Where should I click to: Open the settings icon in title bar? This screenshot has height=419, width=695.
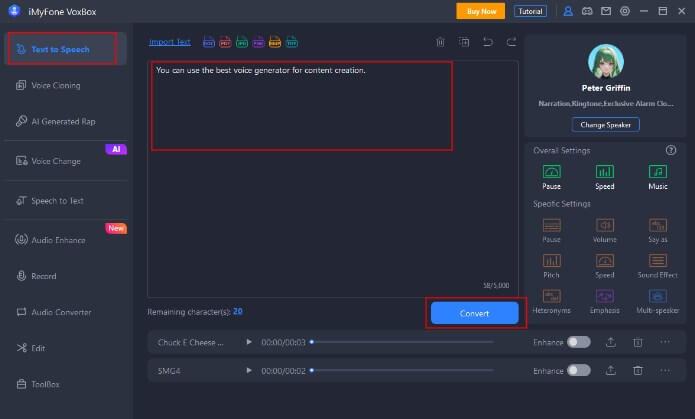click(625, 12)
